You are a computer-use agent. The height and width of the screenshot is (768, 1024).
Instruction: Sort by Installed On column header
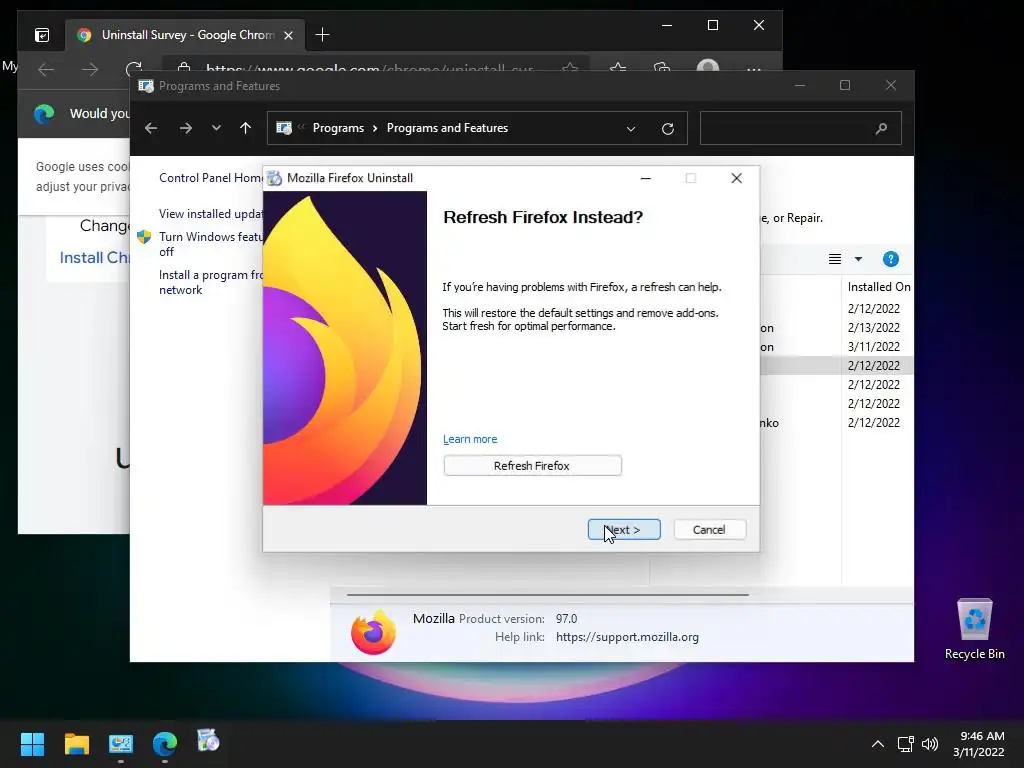point(878,287)
